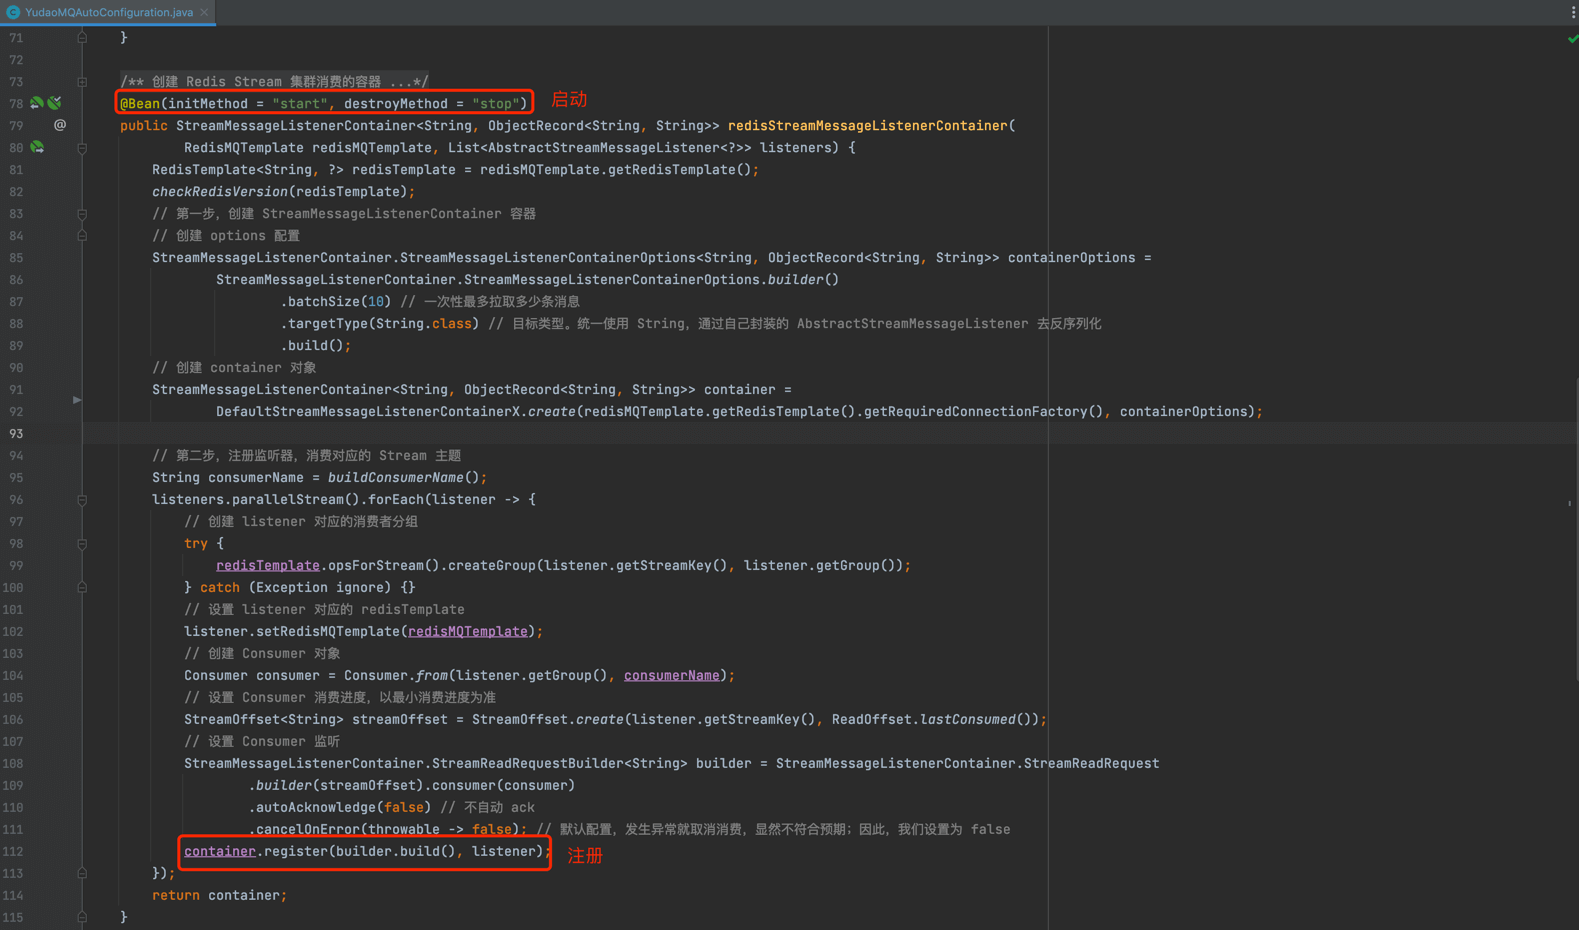Click redisTemplate reference on line 99
This screenshot has width=1579, height=930.
tap(267, 566)
